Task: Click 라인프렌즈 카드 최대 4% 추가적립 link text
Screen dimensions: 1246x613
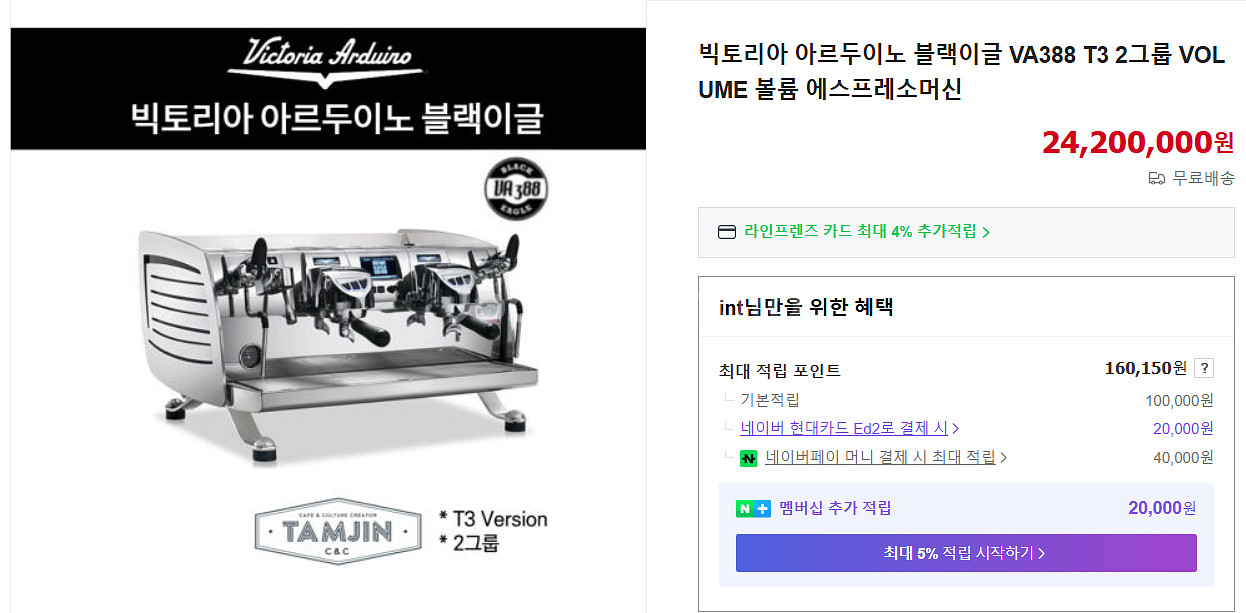Action: tap(860, 232)
